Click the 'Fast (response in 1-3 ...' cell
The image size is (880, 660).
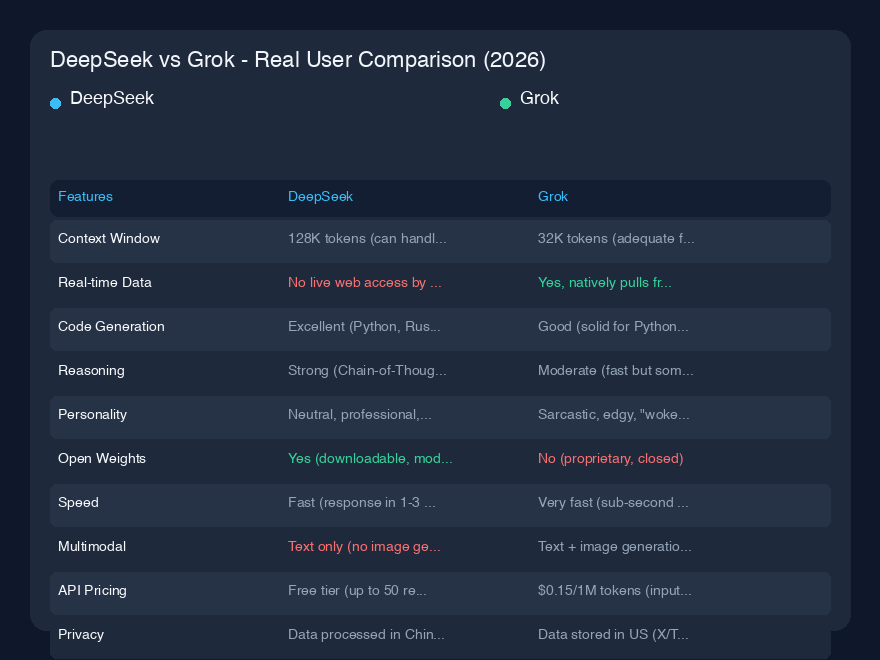click(361, 503)
